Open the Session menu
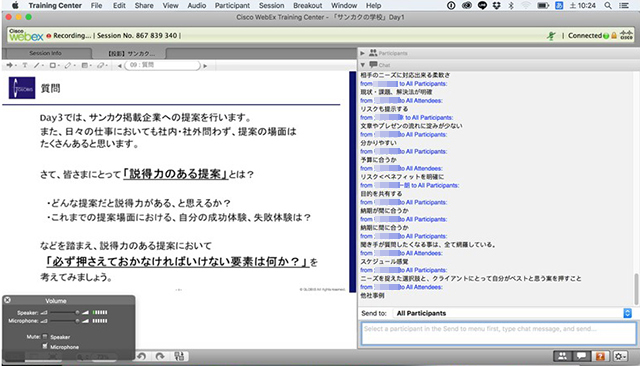 [x=271, y=5]
